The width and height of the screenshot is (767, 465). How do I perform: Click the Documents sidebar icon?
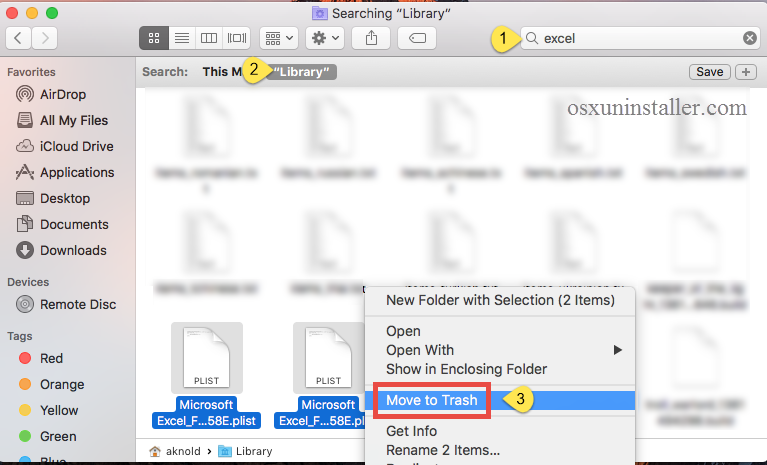coord(25,224)
